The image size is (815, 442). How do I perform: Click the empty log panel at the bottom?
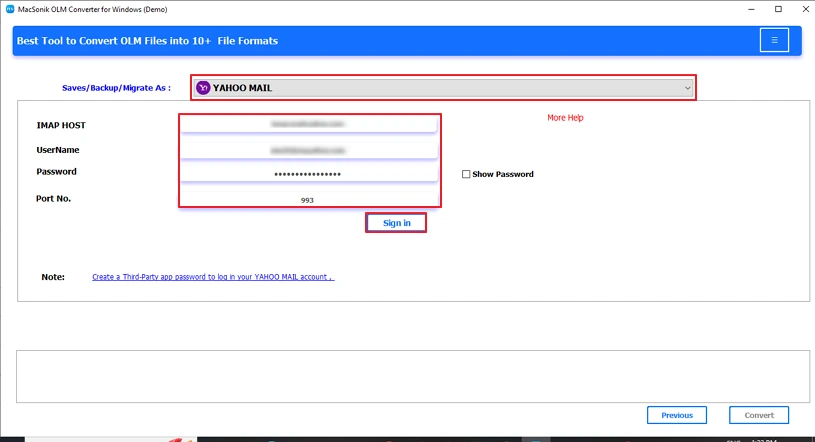(x=412, y=373)
